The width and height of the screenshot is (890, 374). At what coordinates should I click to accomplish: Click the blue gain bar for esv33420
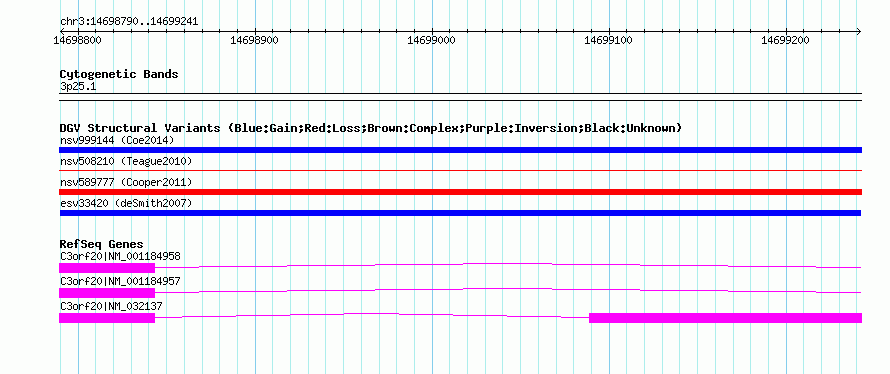click(460, 213)
